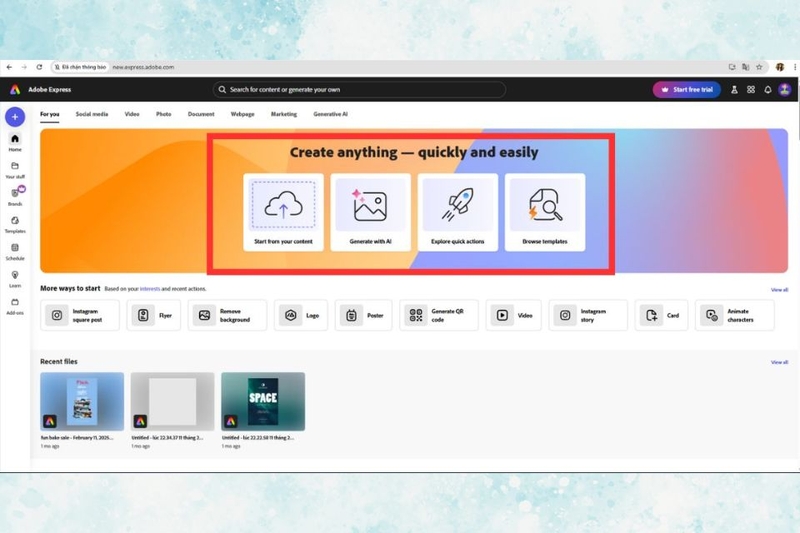Image resolution: width=800 pixels, height=533 pixels.
Task: Choose the Flyer quick start
Action: [x=154, y=315]
